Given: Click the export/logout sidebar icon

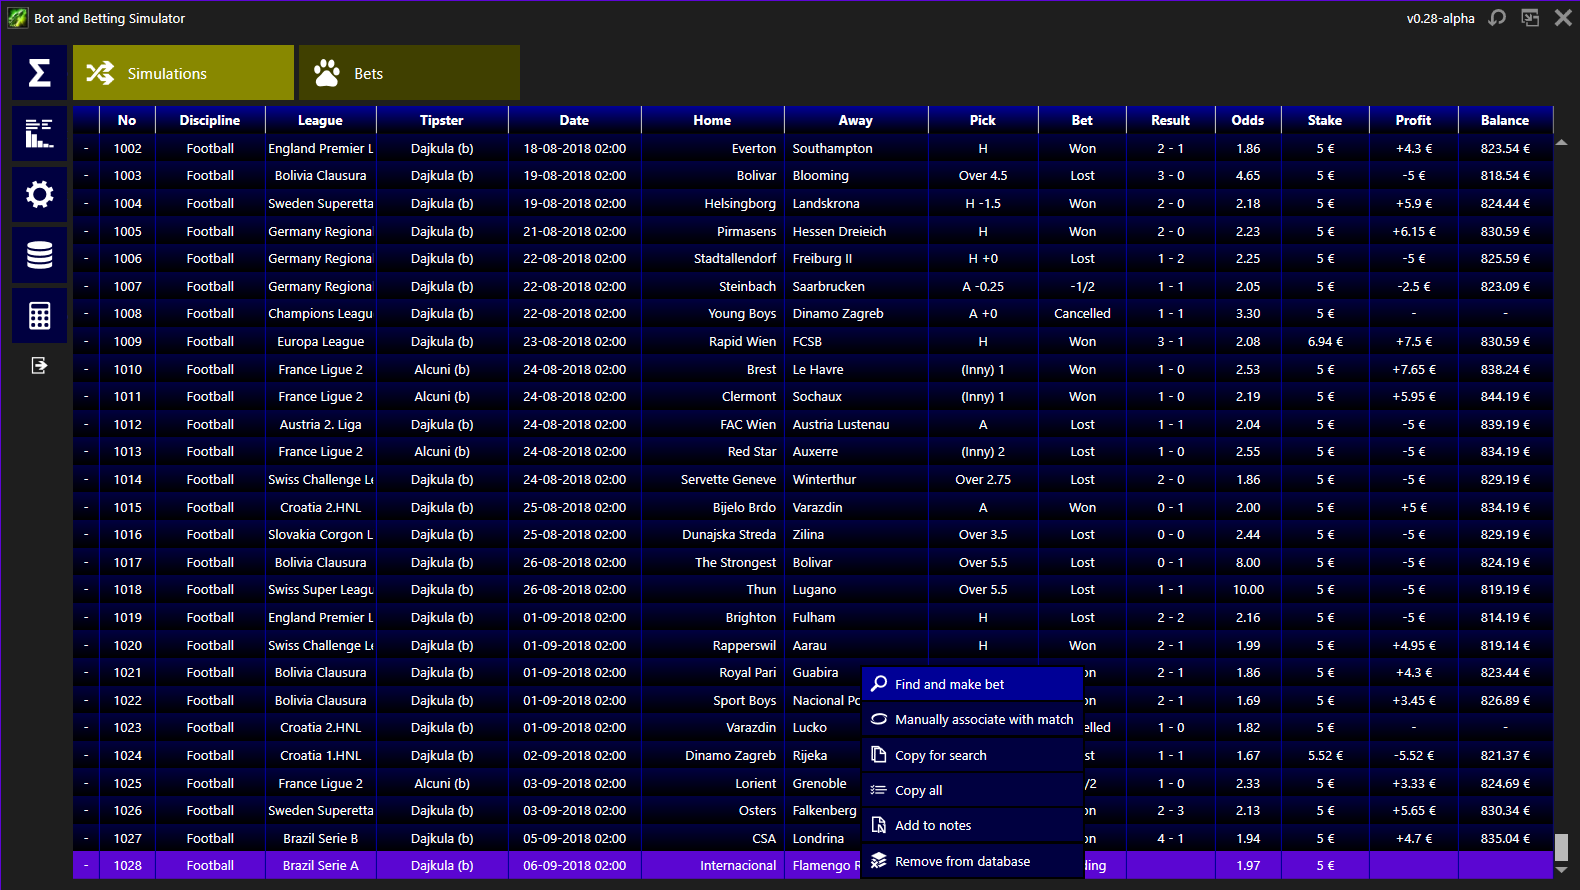Looking at the screenshot, I should pos(39,365).
